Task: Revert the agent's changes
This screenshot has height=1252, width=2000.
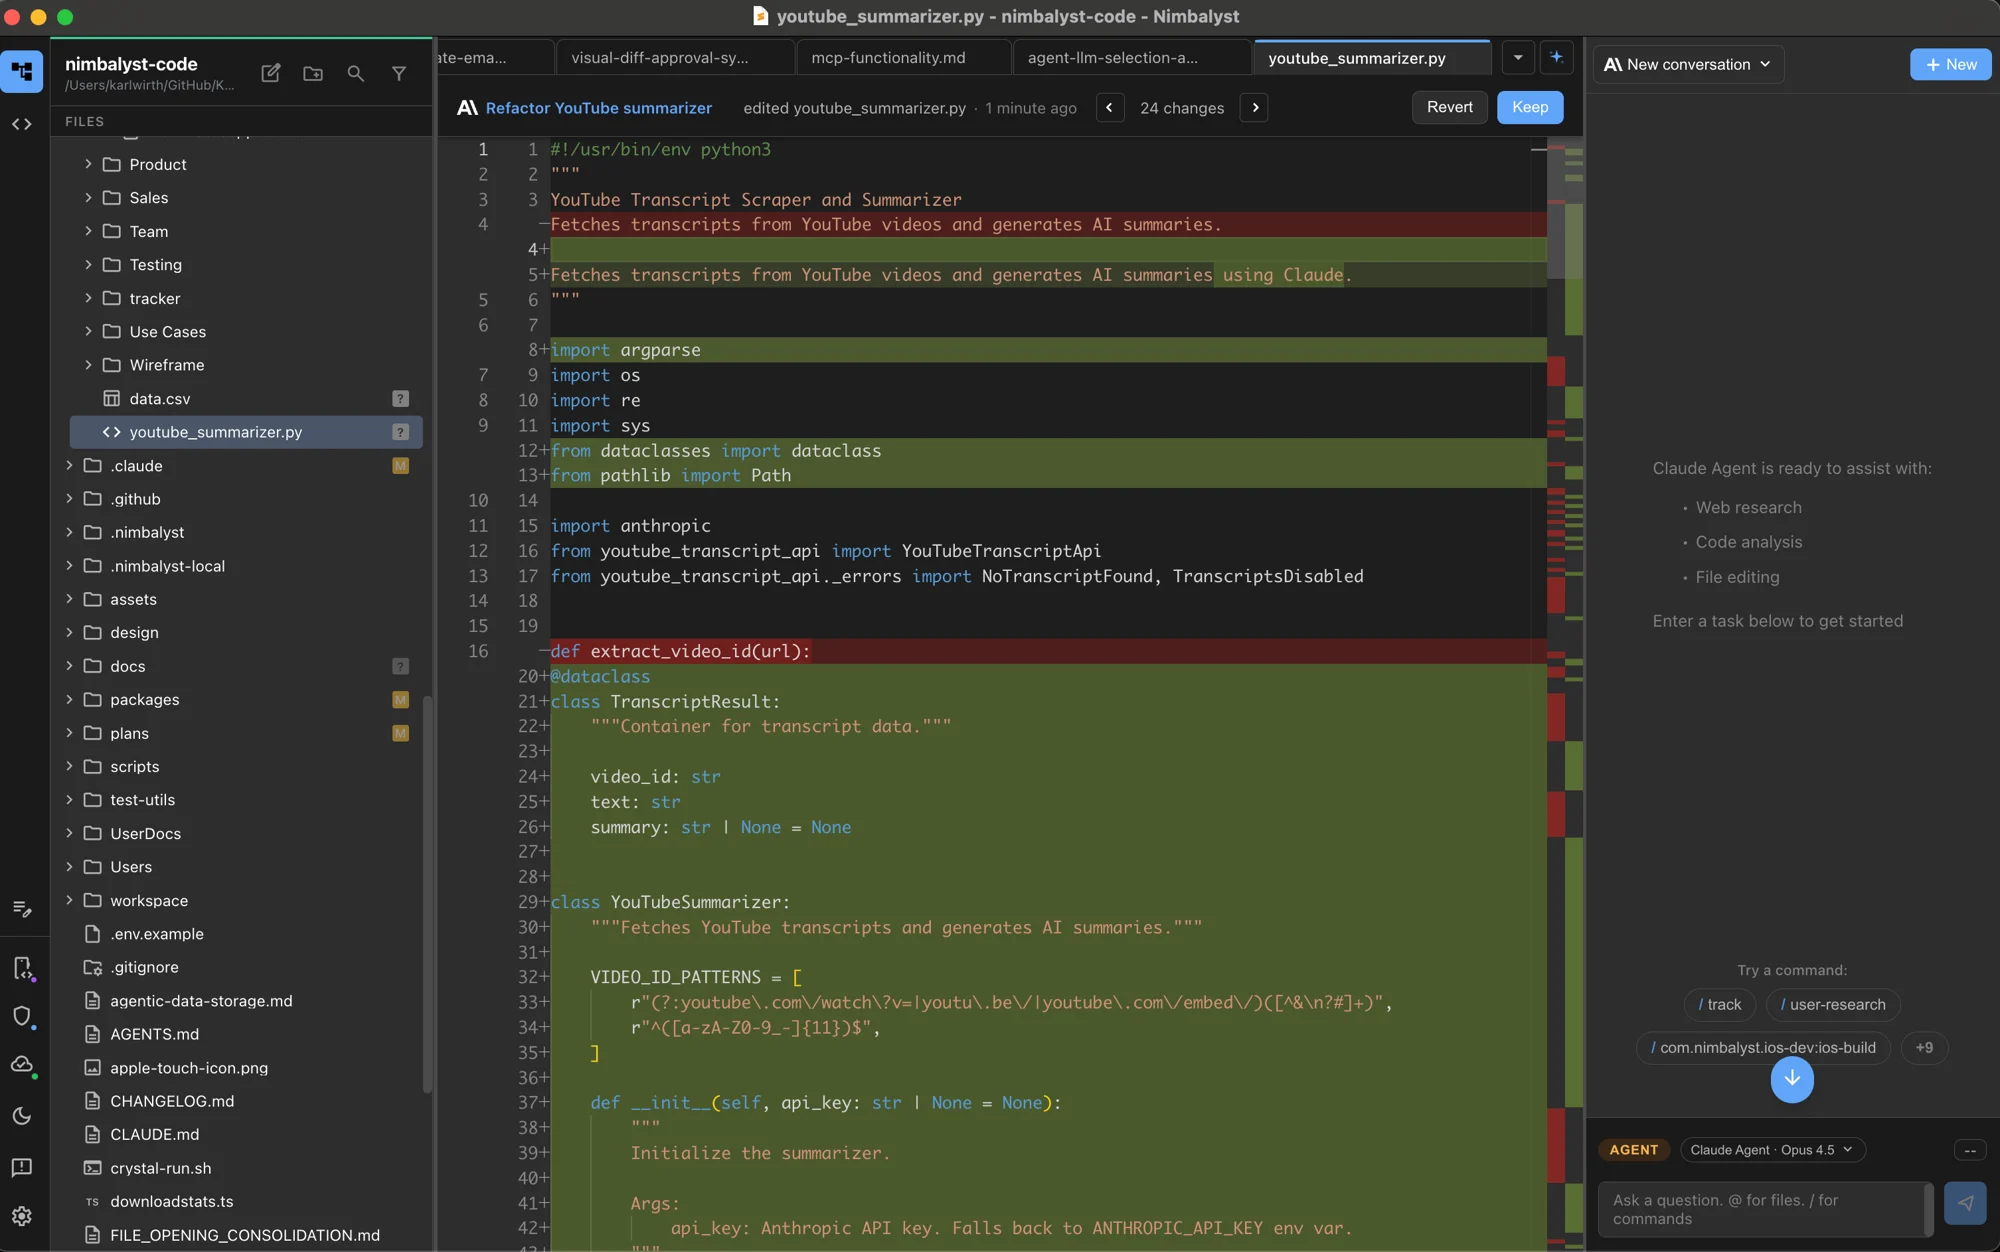Action: coord(1449,107)
